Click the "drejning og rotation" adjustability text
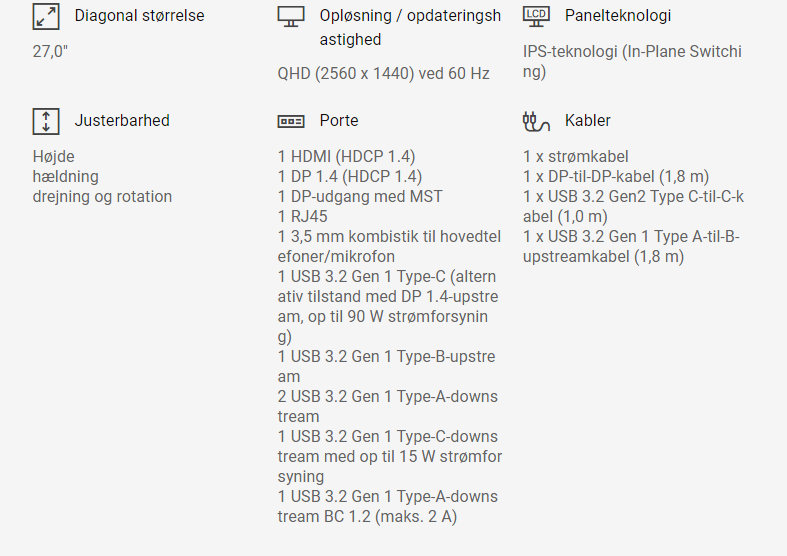 tap(102, 197)
